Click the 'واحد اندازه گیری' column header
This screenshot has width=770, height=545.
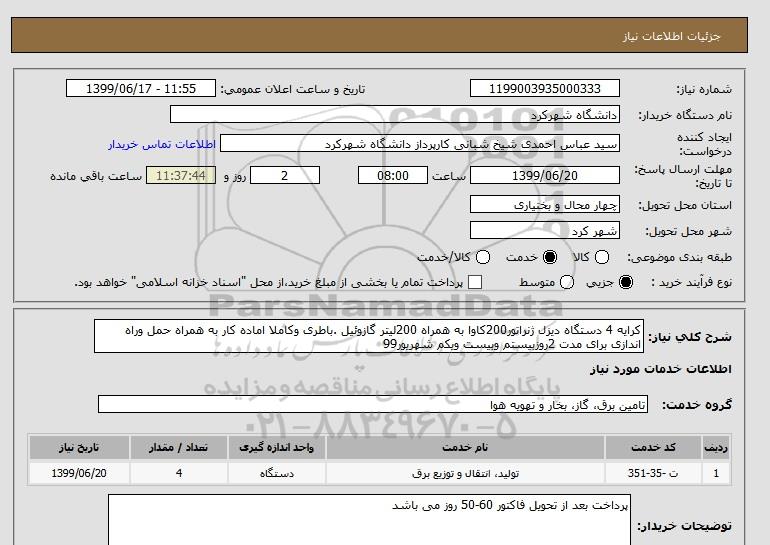pos(276,448)
